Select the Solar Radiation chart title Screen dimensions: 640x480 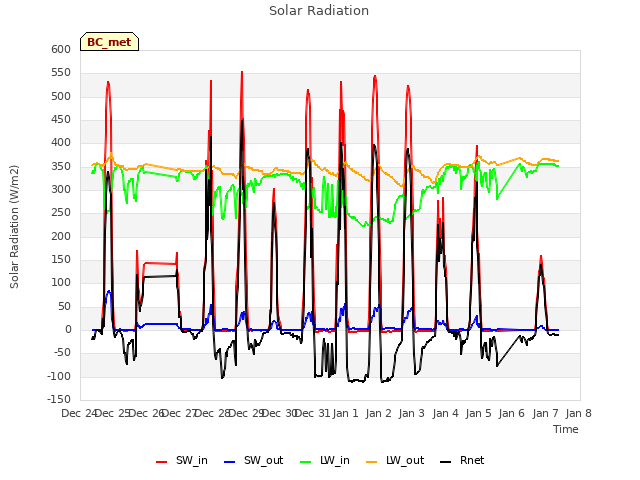point(319,11)
